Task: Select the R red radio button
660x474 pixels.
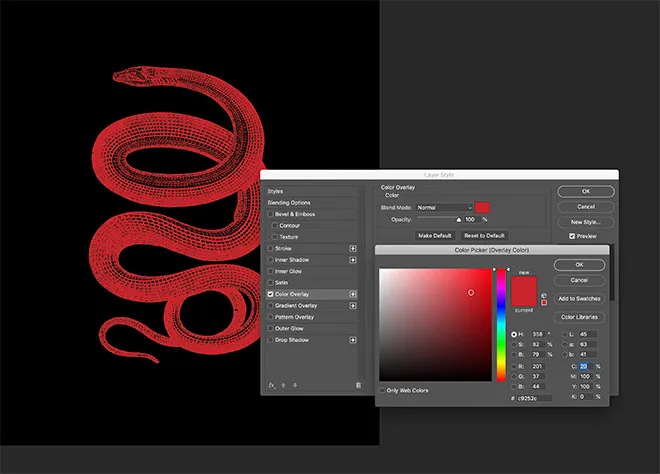Action: click(x=514, y=366)
